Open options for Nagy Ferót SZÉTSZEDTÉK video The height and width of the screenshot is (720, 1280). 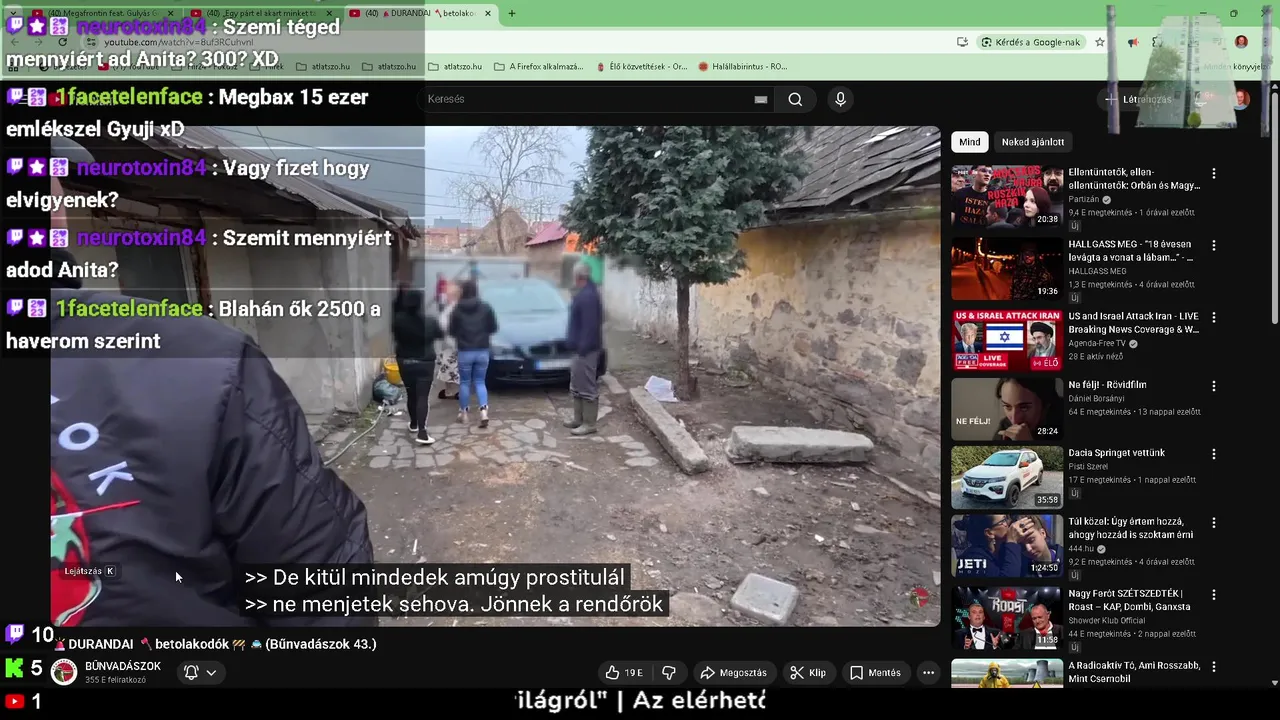(x=1214, y=594)
